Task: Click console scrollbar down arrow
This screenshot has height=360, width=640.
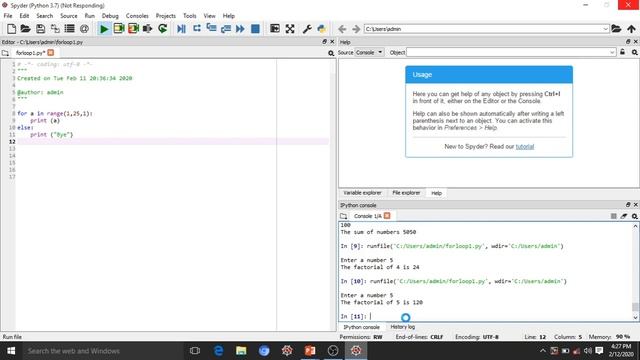Action: (x=635, y=318)
